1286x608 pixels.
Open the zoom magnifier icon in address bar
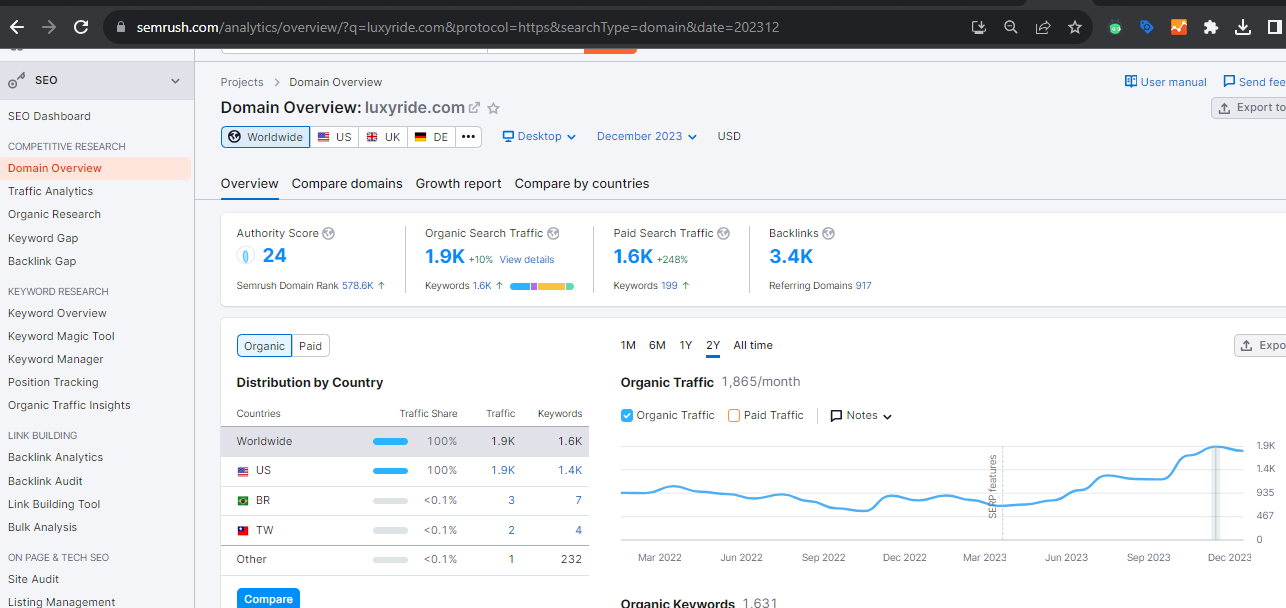coord(1011,27)
